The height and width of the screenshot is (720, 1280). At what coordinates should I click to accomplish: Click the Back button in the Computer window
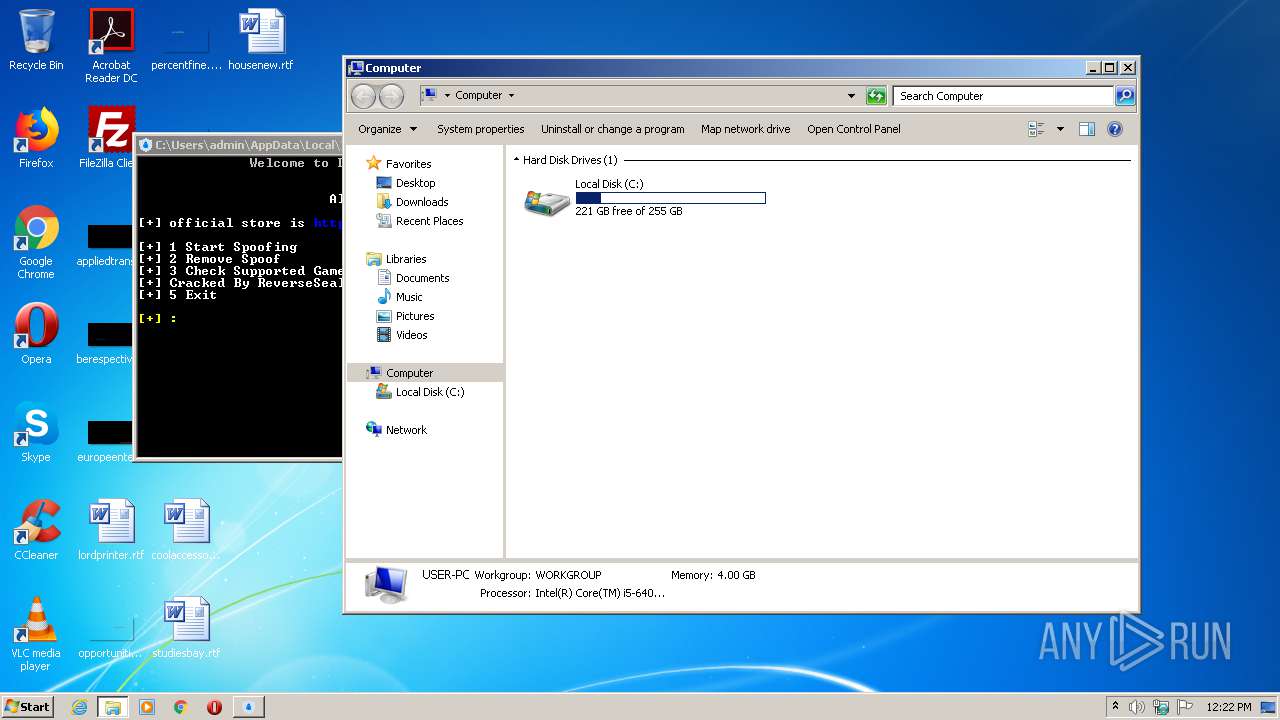pos(363,96)
